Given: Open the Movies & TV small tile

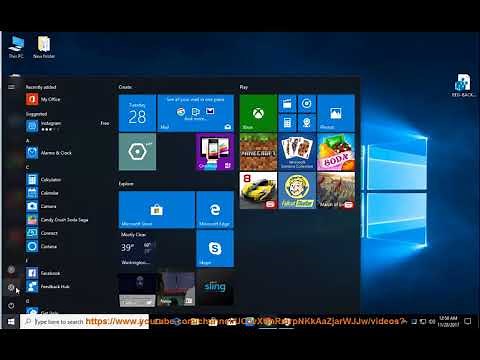Looking at the screenshot, I should click(287, 104).
